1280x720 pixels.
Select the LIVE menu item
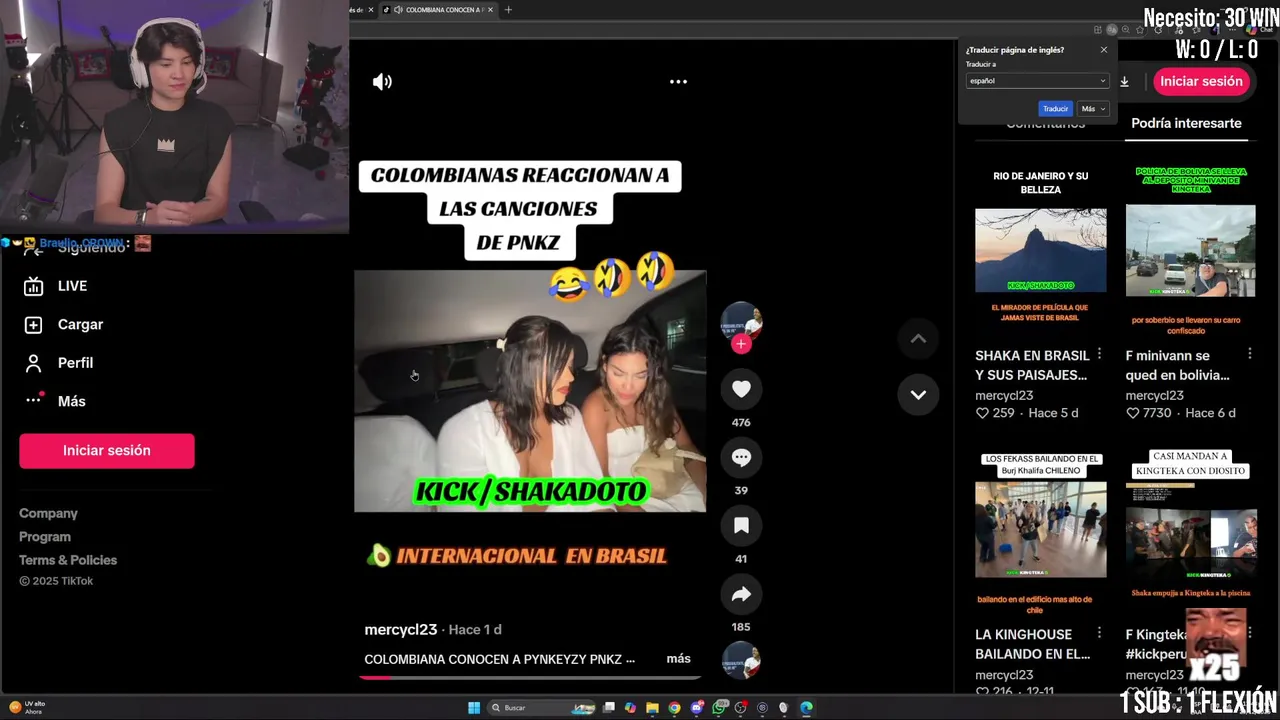tap(72, 286)
